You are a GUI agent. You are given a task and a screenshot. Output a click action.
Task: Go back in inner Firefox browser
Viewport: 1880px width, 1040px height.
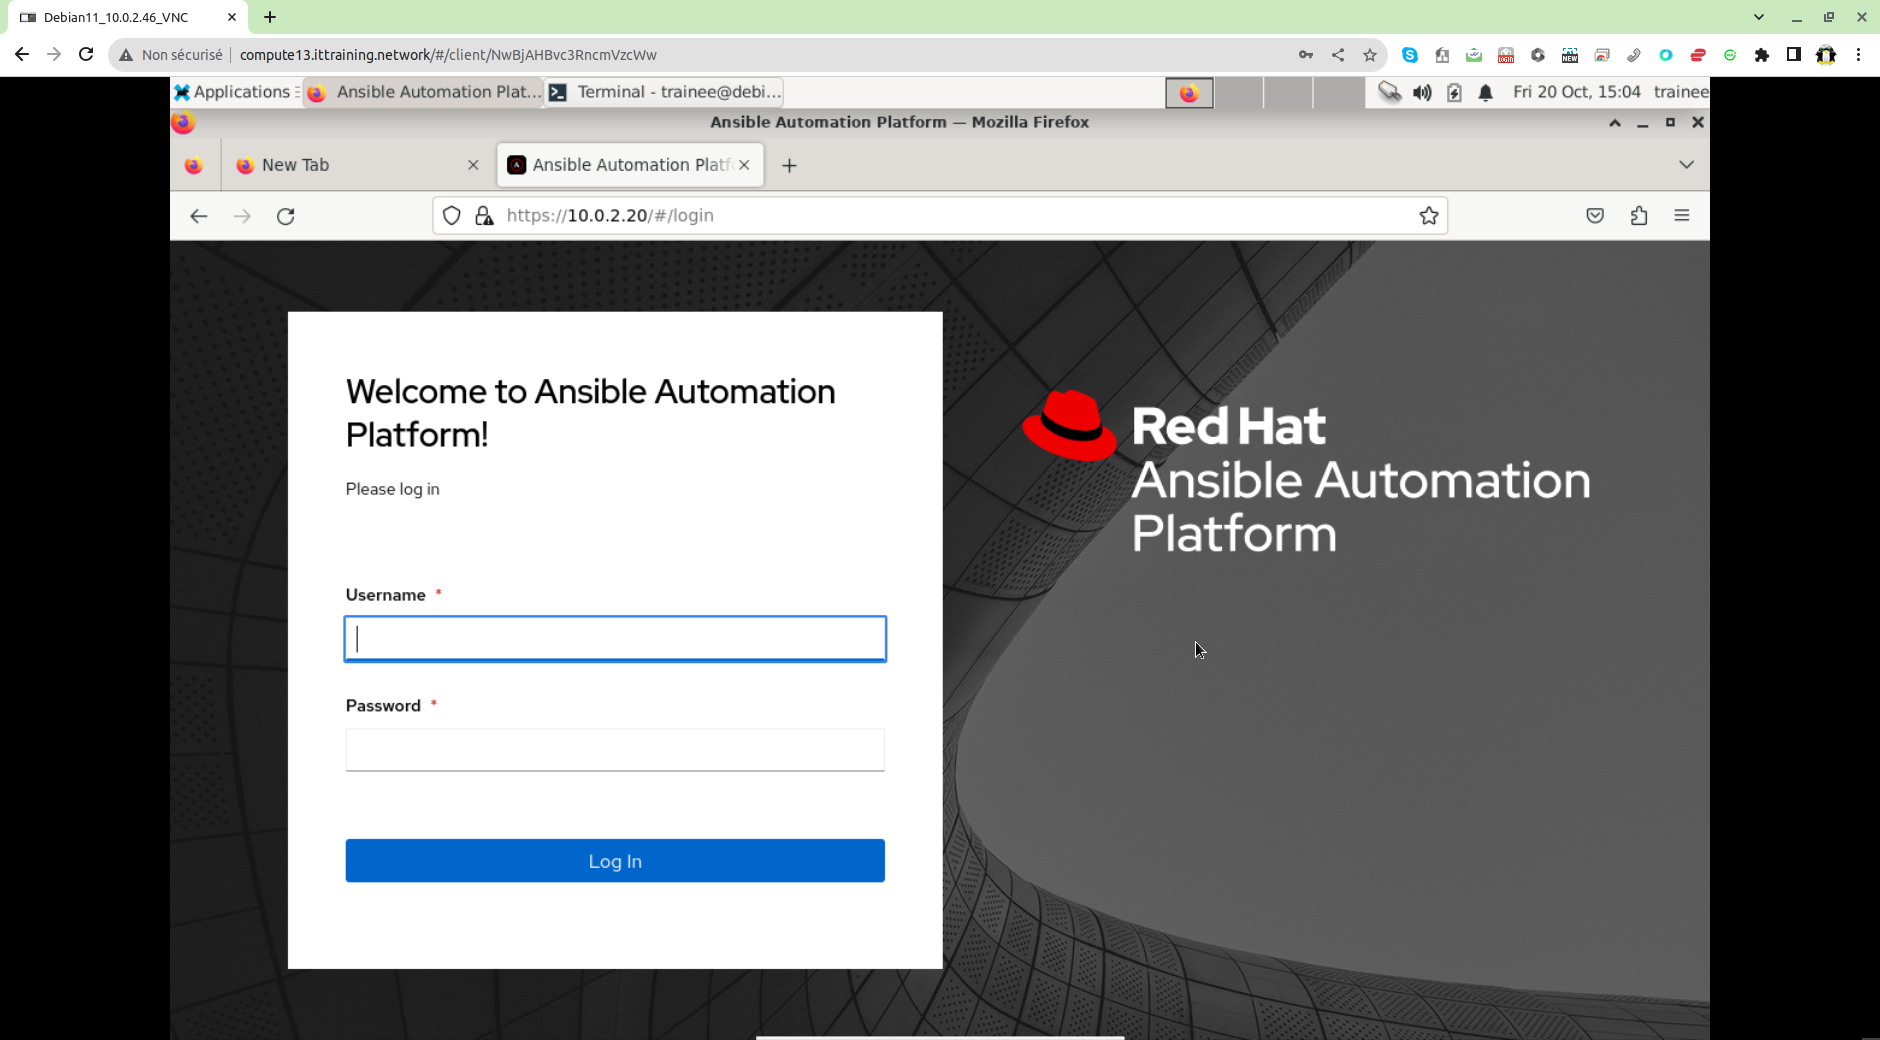[199, 216]
